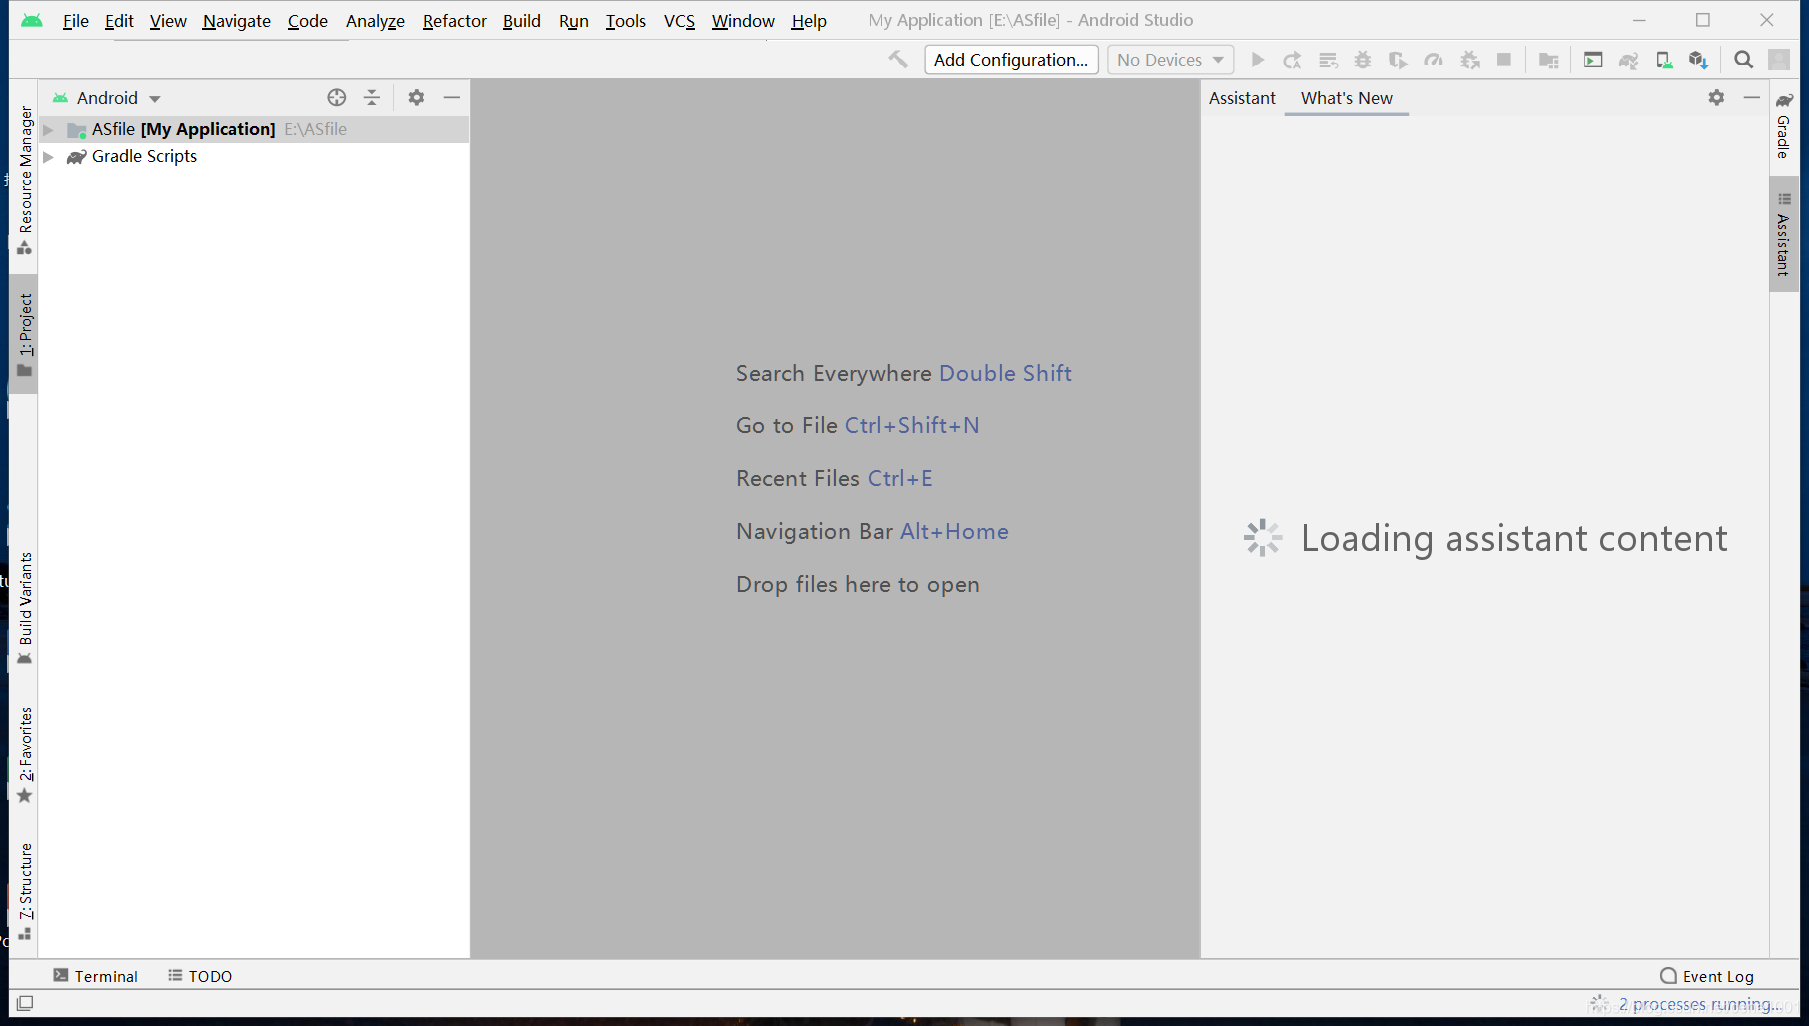Viewport: 1809px width, 1026px height.
Task: Open the VCS menu
Action: (679, 21)
